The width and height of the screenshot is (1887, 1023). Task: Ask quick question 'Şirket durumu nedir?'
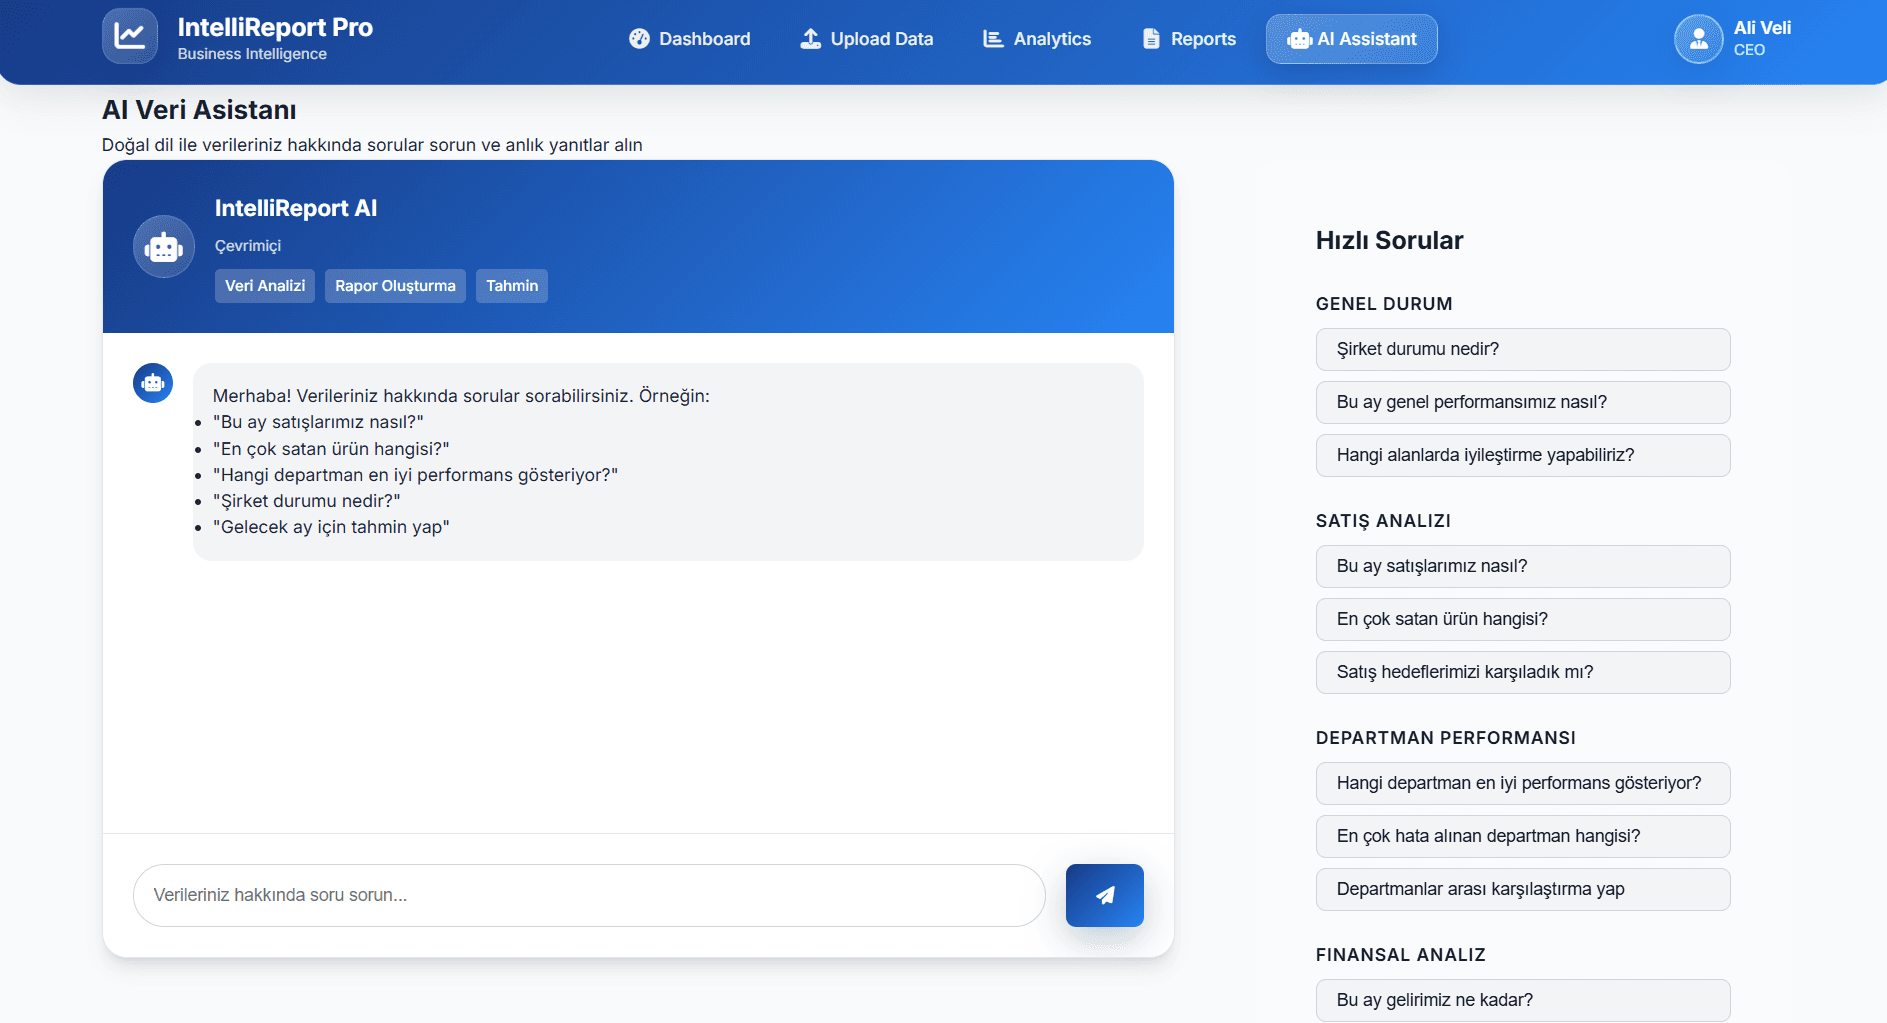tap(1522, 349)
